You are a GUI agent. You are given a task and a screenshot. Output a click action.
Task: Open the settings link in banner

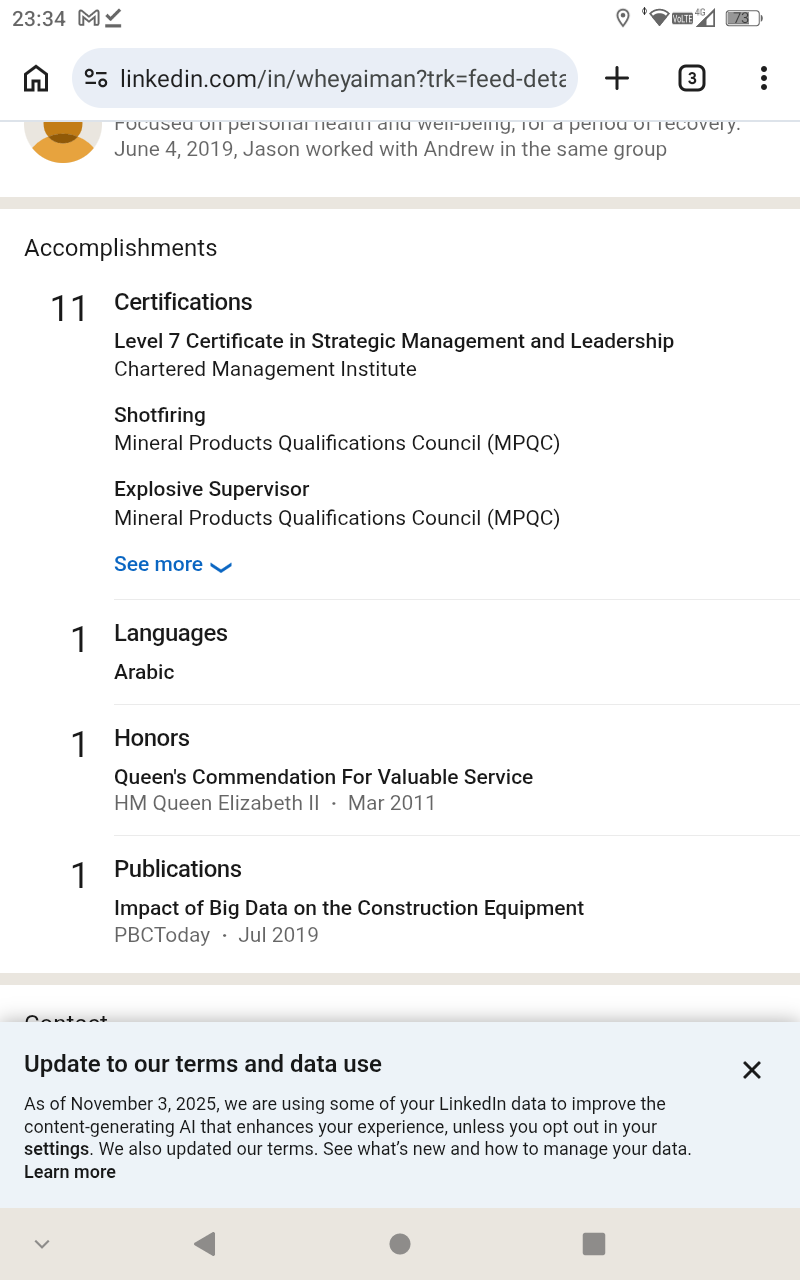tap(56, 1149)
